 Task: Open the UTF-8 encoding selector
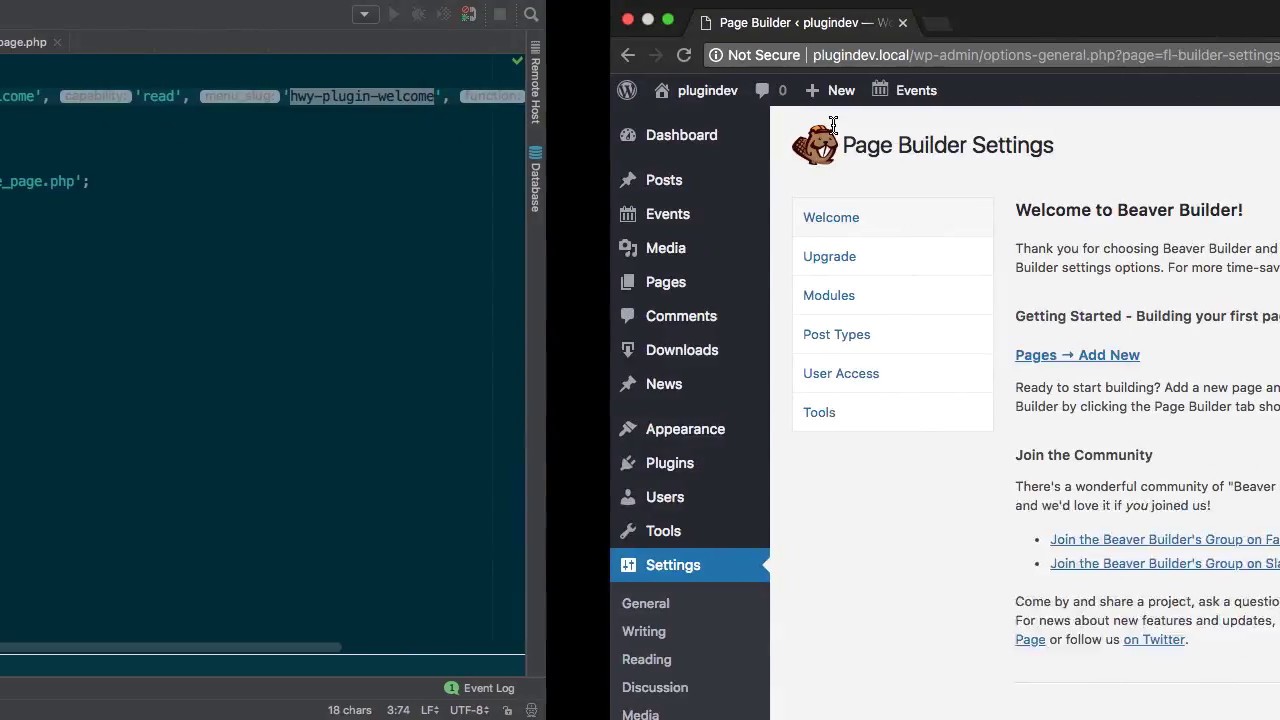click(x=469, y=710)
